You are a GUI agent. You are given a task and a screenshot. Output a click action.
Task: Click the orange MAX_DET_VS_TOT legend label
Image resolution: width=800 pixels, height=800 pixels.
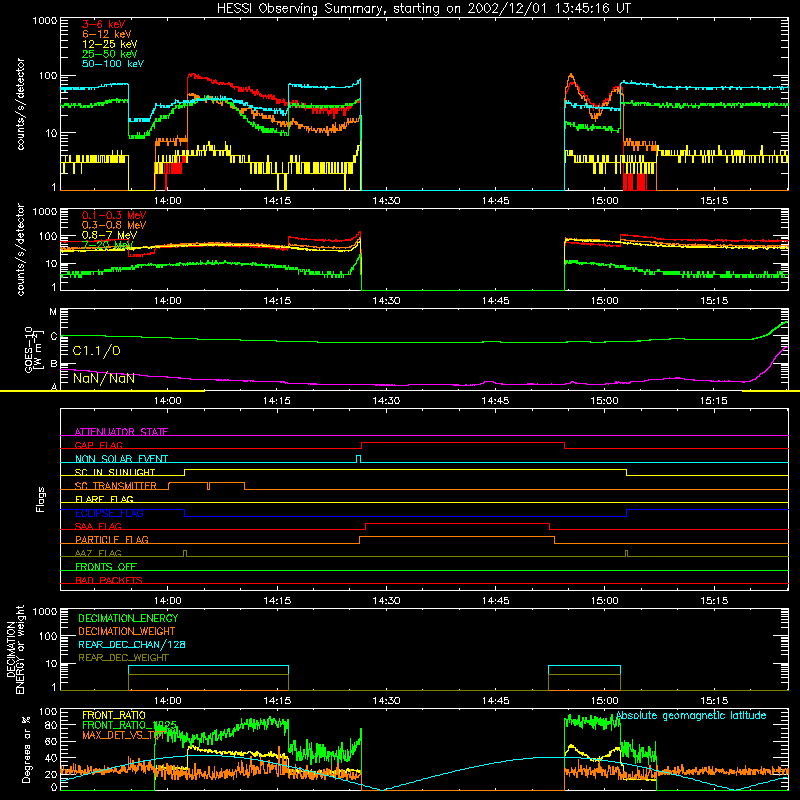tap(123, 735)
